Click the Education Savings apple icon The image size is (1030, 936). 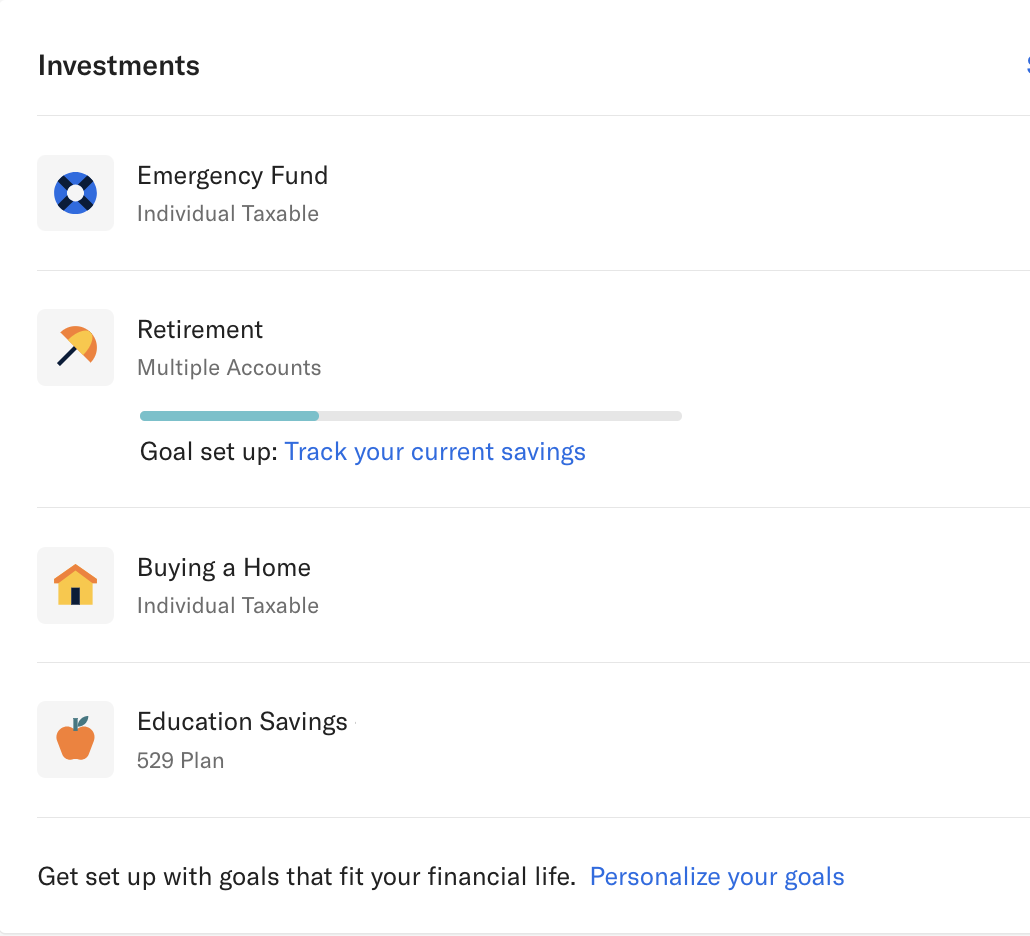coord(75,739)
